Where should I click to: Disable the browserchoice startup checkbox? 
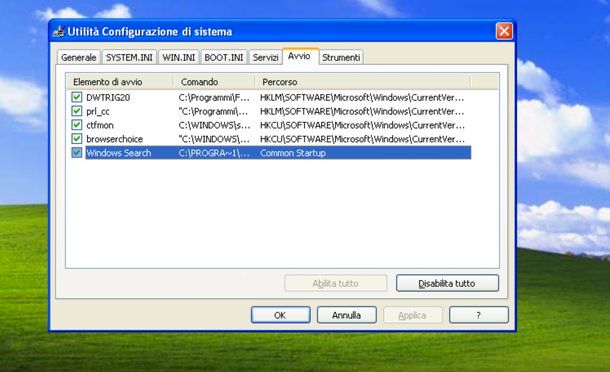77,139
